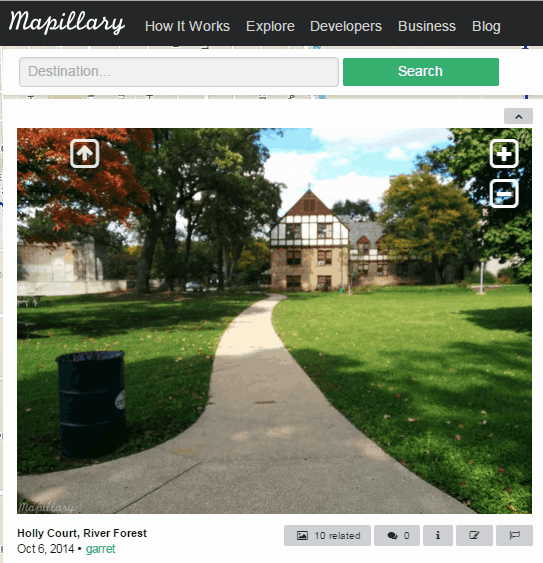This screenshot has width=543, height=563.
Task: Show image info with the i icon
Action: [x=438, y=535]
